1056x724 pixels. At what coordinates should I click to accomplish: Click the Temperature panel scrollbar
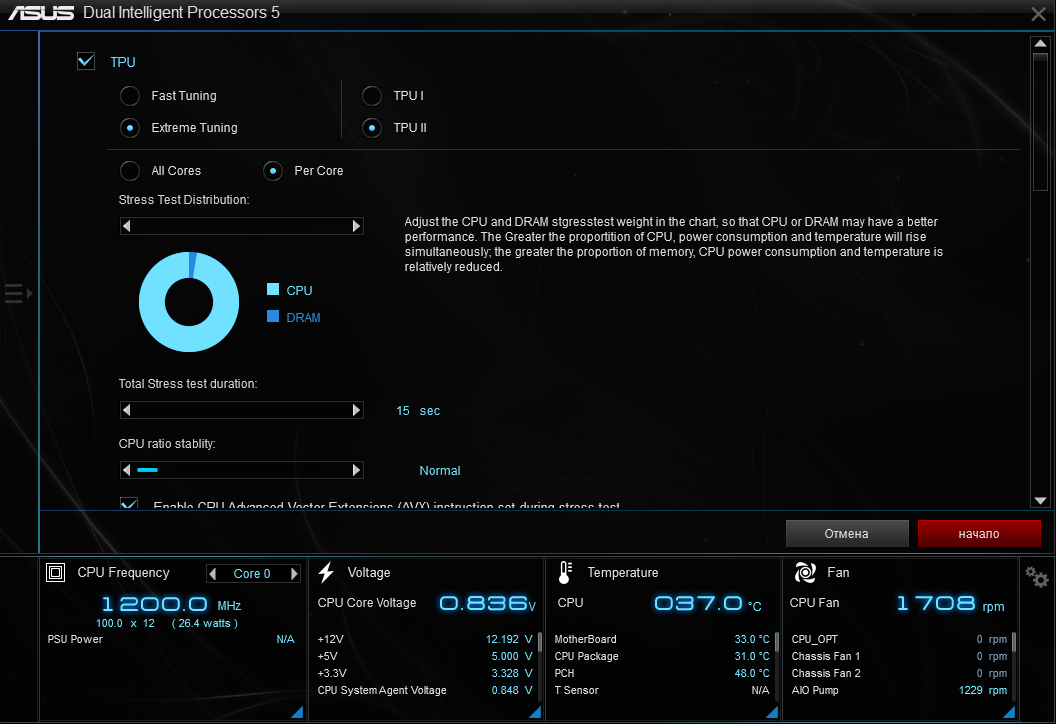(777, 643)
